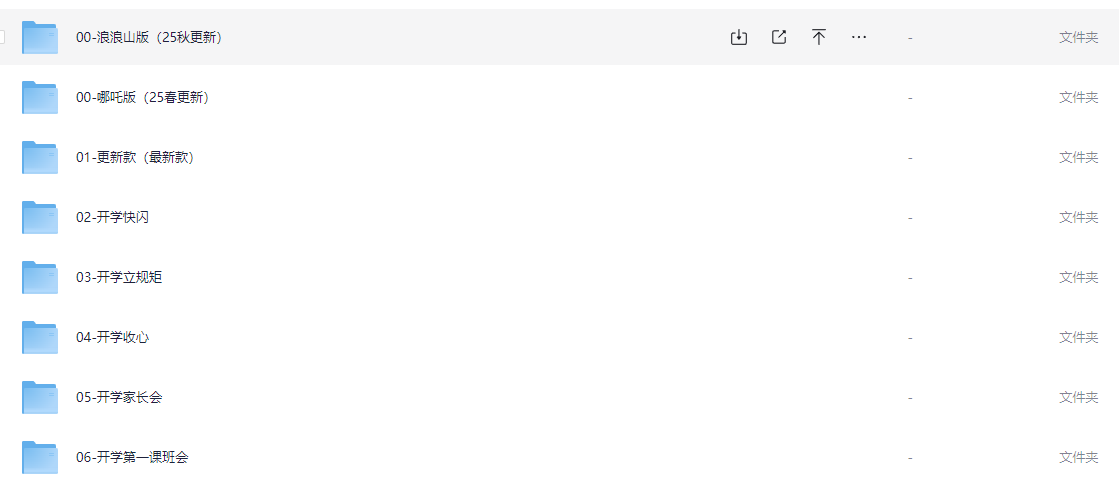Click the share icon on the 00-浪浪山版 row
Screen dimensions: 1119x486
point(779,37)
